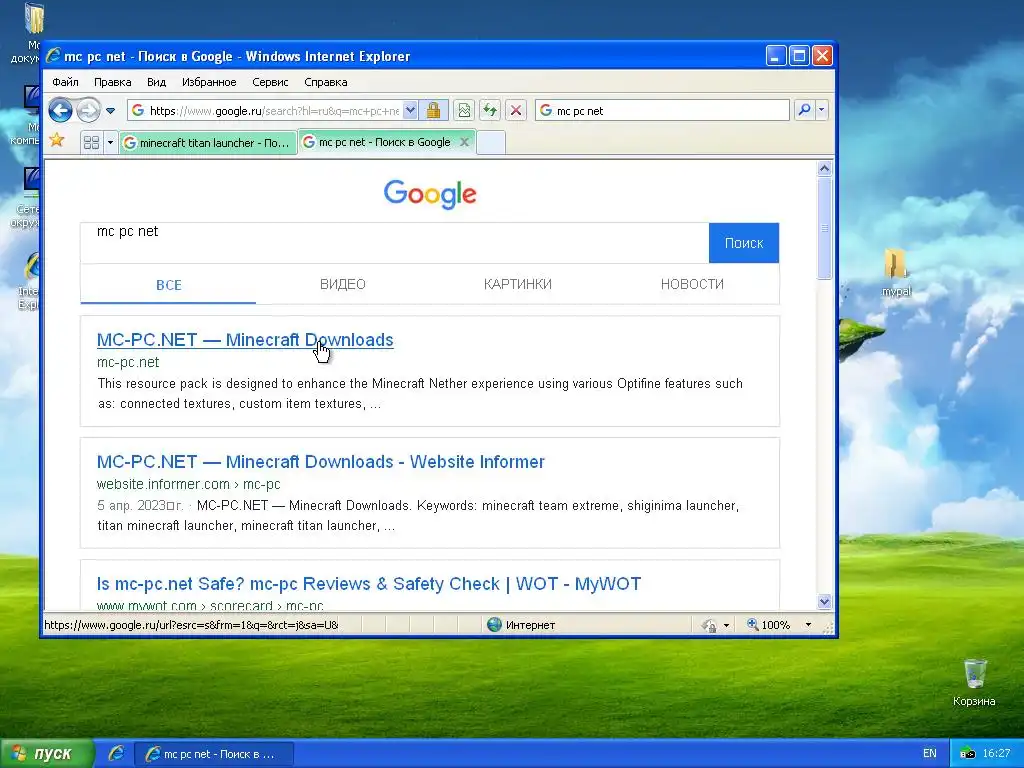The height and width of the screenshot is (768, 1024).
Task: Click the Google logo on the page
Action: [430, 194]
